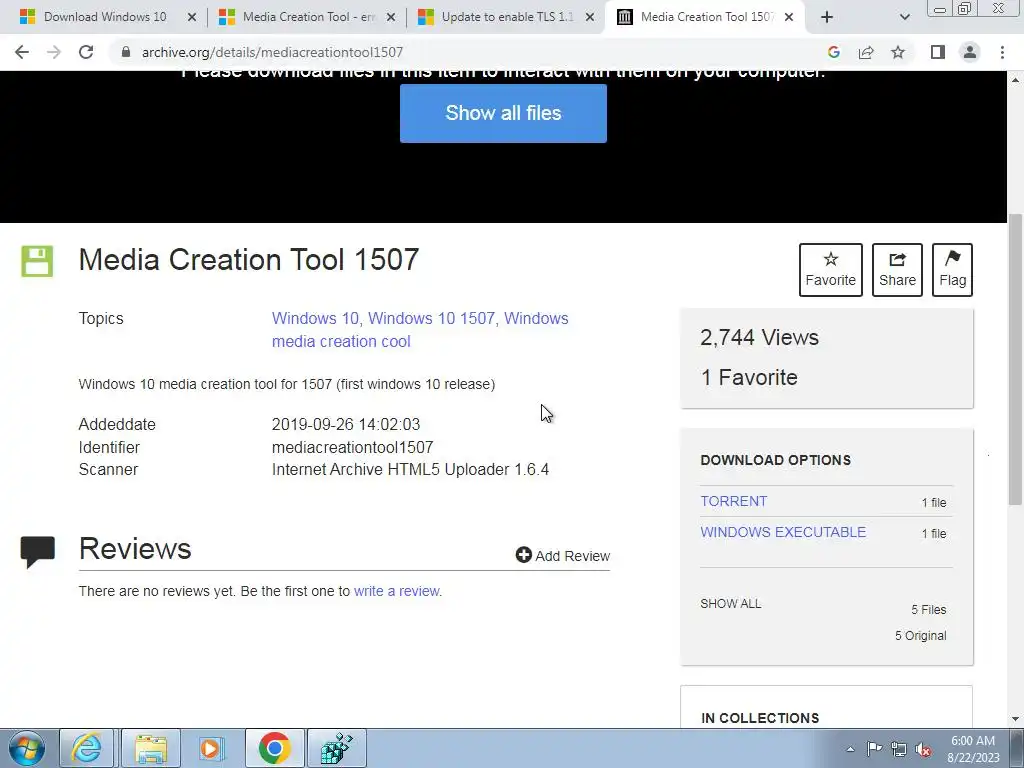
Task: Open the Windows 10 topic link
Action: (315, 319)
